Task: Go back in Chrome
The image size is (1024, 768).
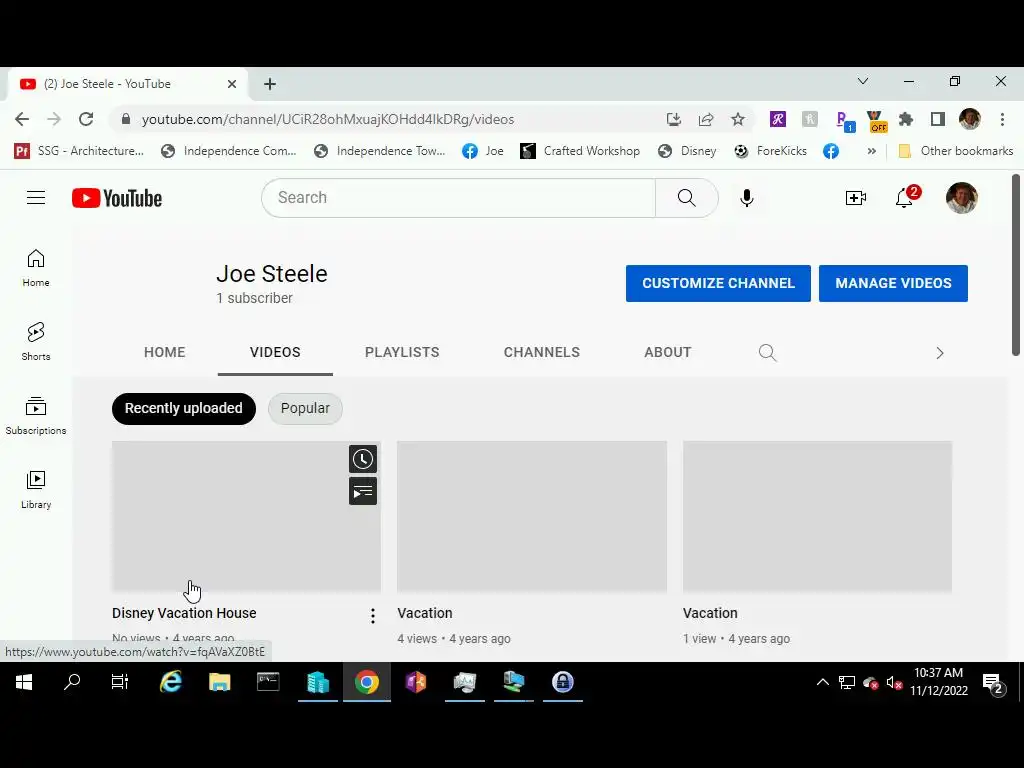Action: coord(22,119)
